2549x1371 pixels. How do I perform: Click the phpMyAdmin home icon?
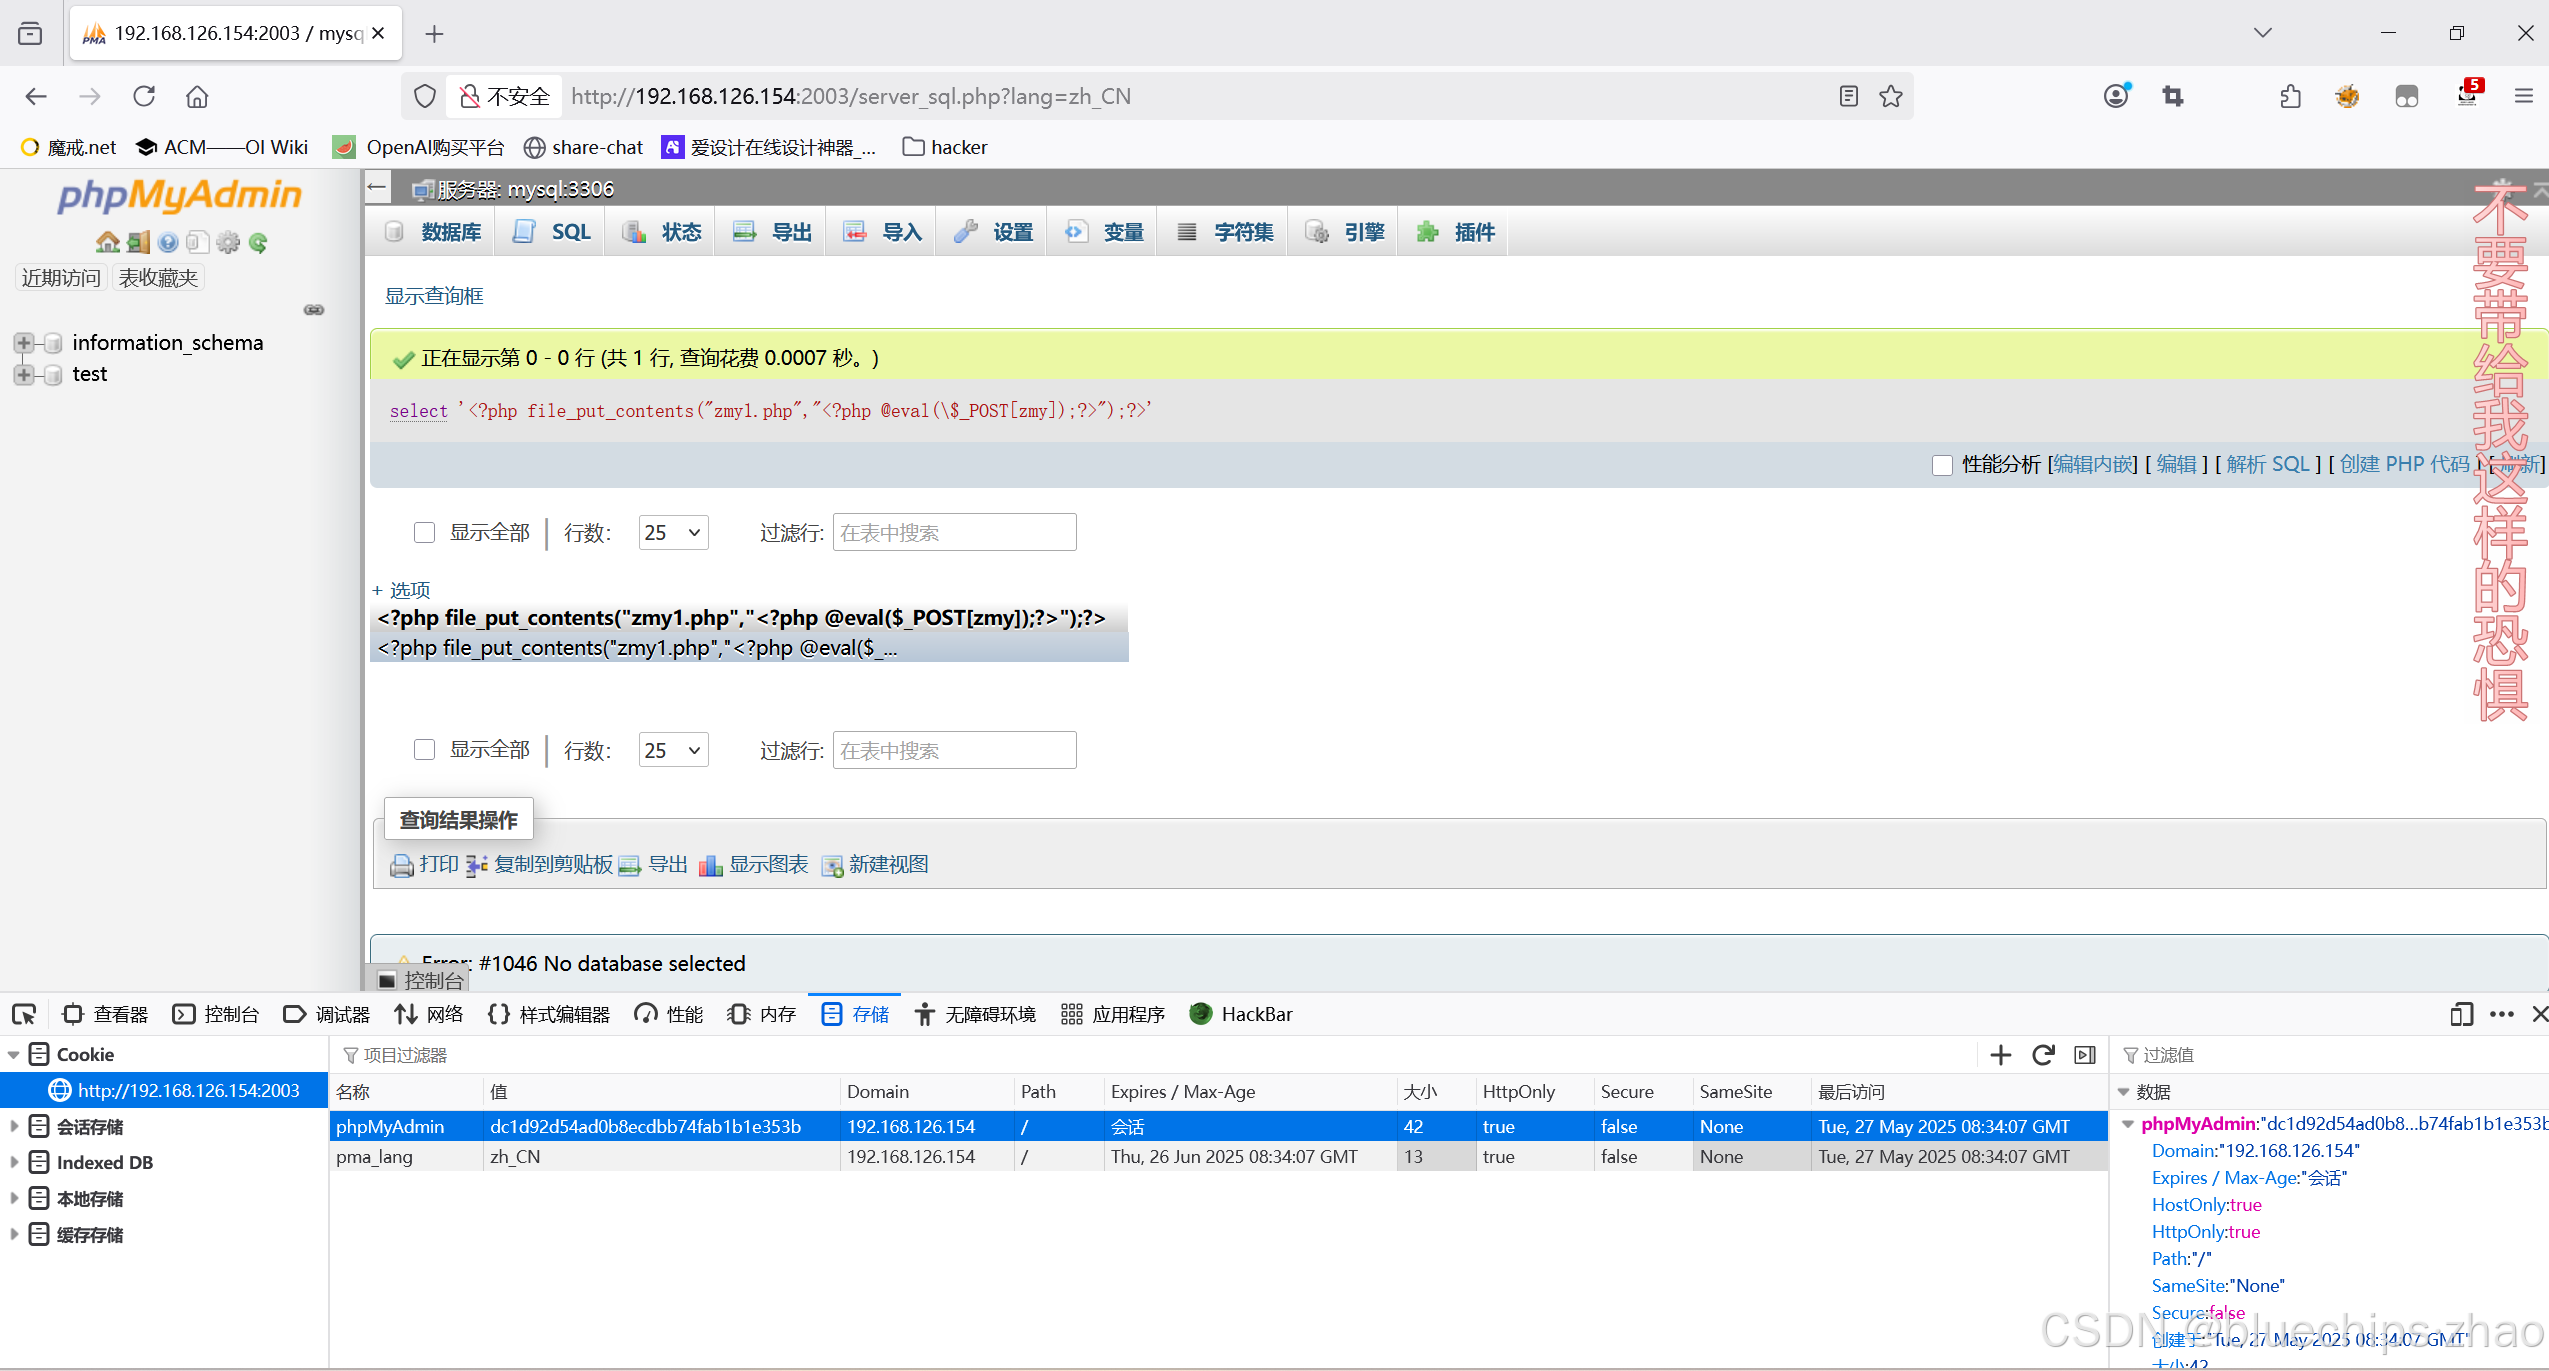point(107,242)
